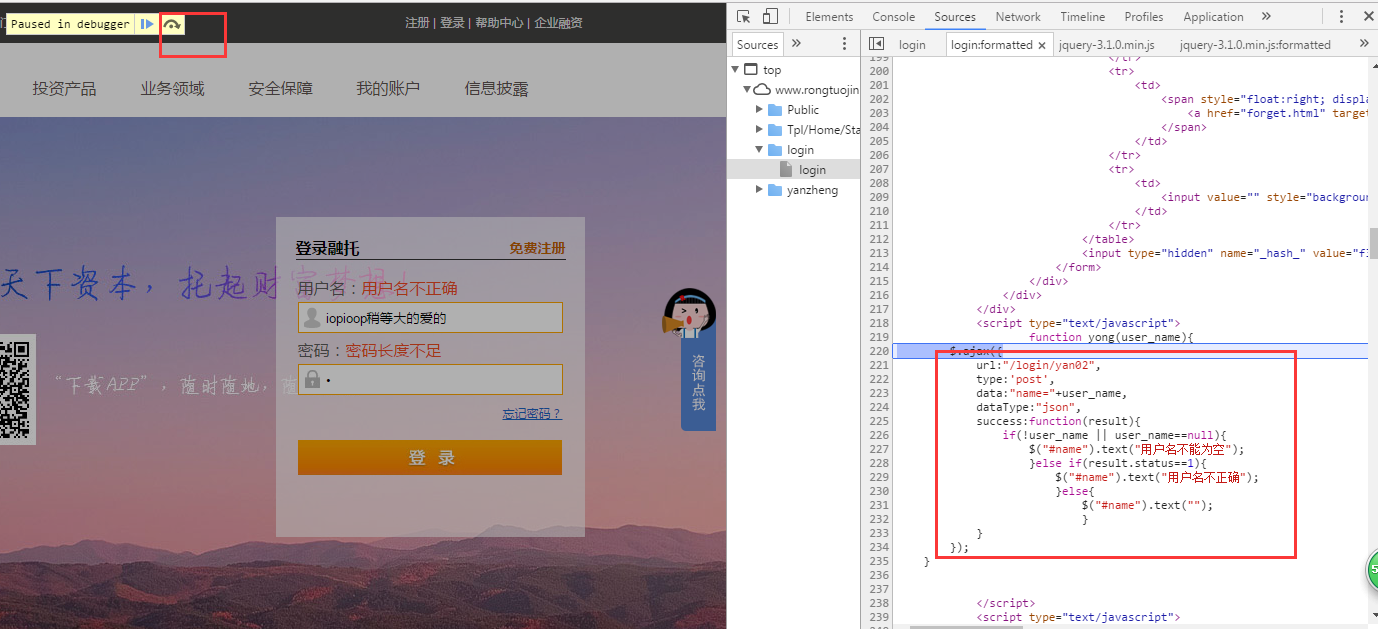Open 帮助中心 link
The width and height of the screenshot is (1378, 629).
tap(499, 22)
